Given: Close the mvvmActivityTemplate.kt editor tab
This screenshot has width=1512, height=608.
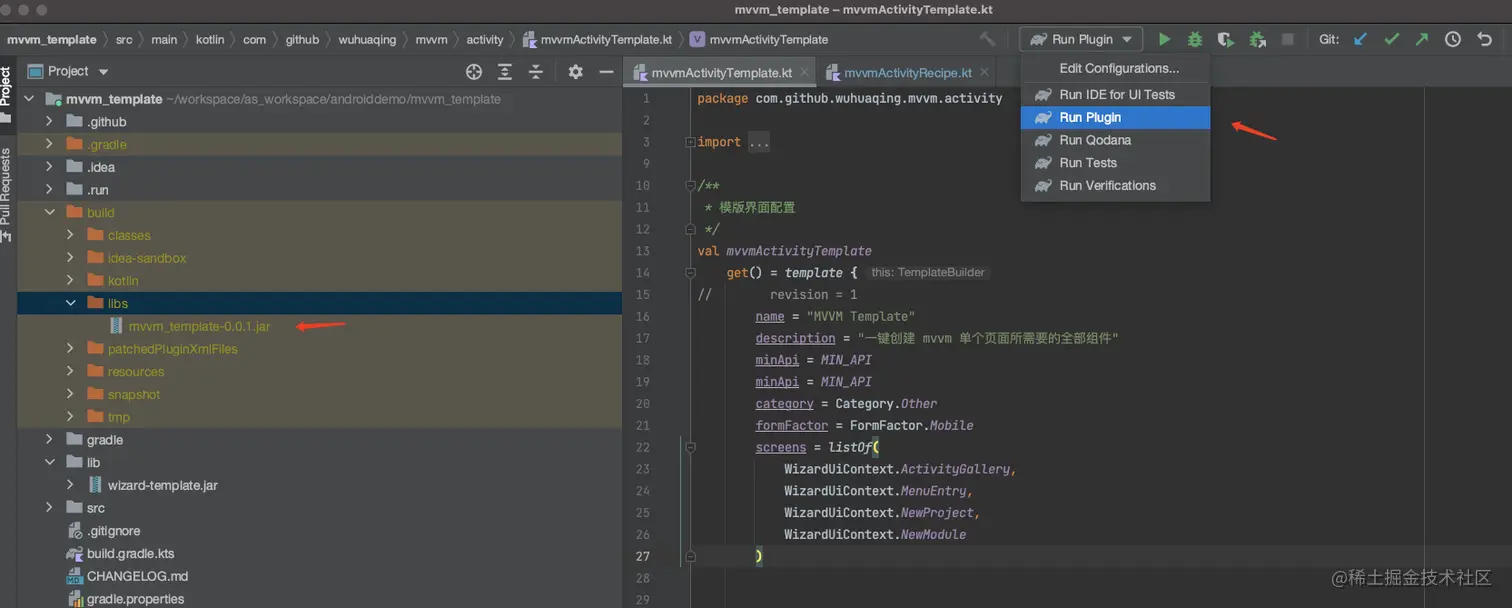Looking at the screenshot, I should [805, 72].
